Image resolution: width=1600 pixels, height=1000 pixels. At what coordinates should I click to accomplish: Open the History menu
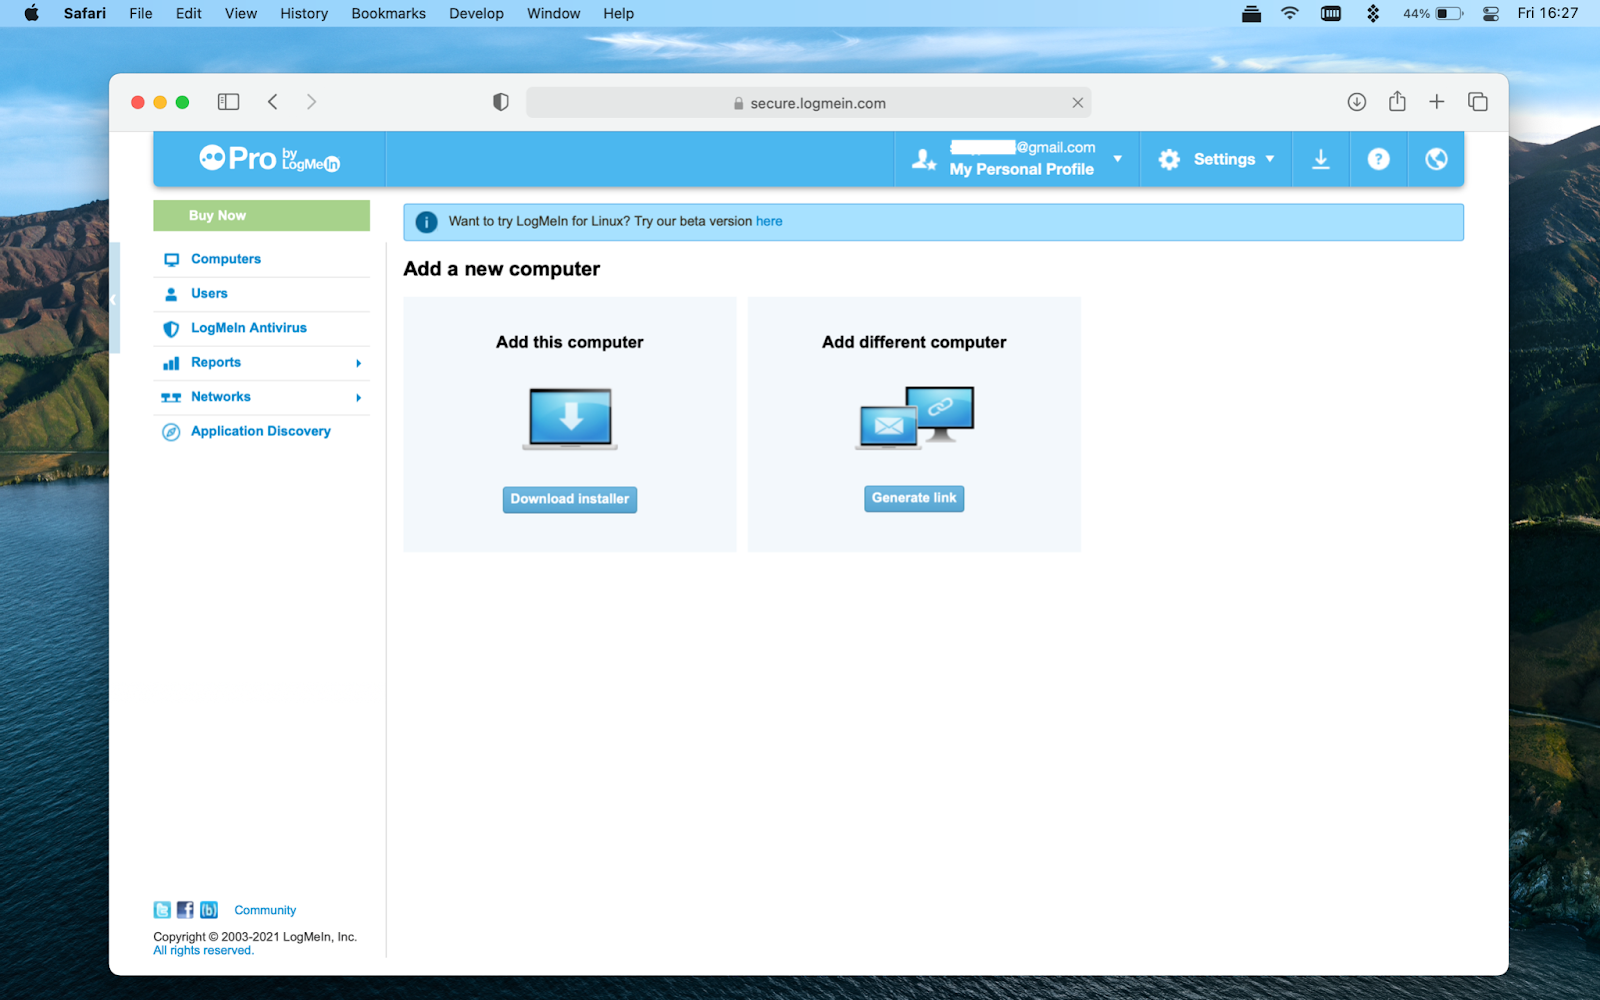(x=304, y=13)
